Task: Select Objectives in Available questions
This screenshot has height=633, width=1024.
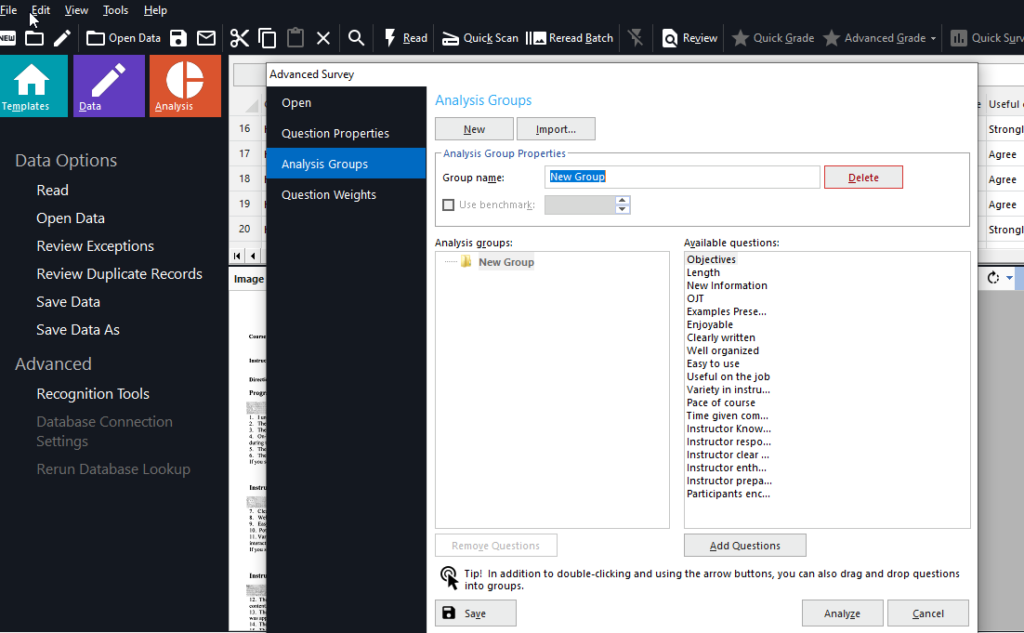Action: [711, 259]
